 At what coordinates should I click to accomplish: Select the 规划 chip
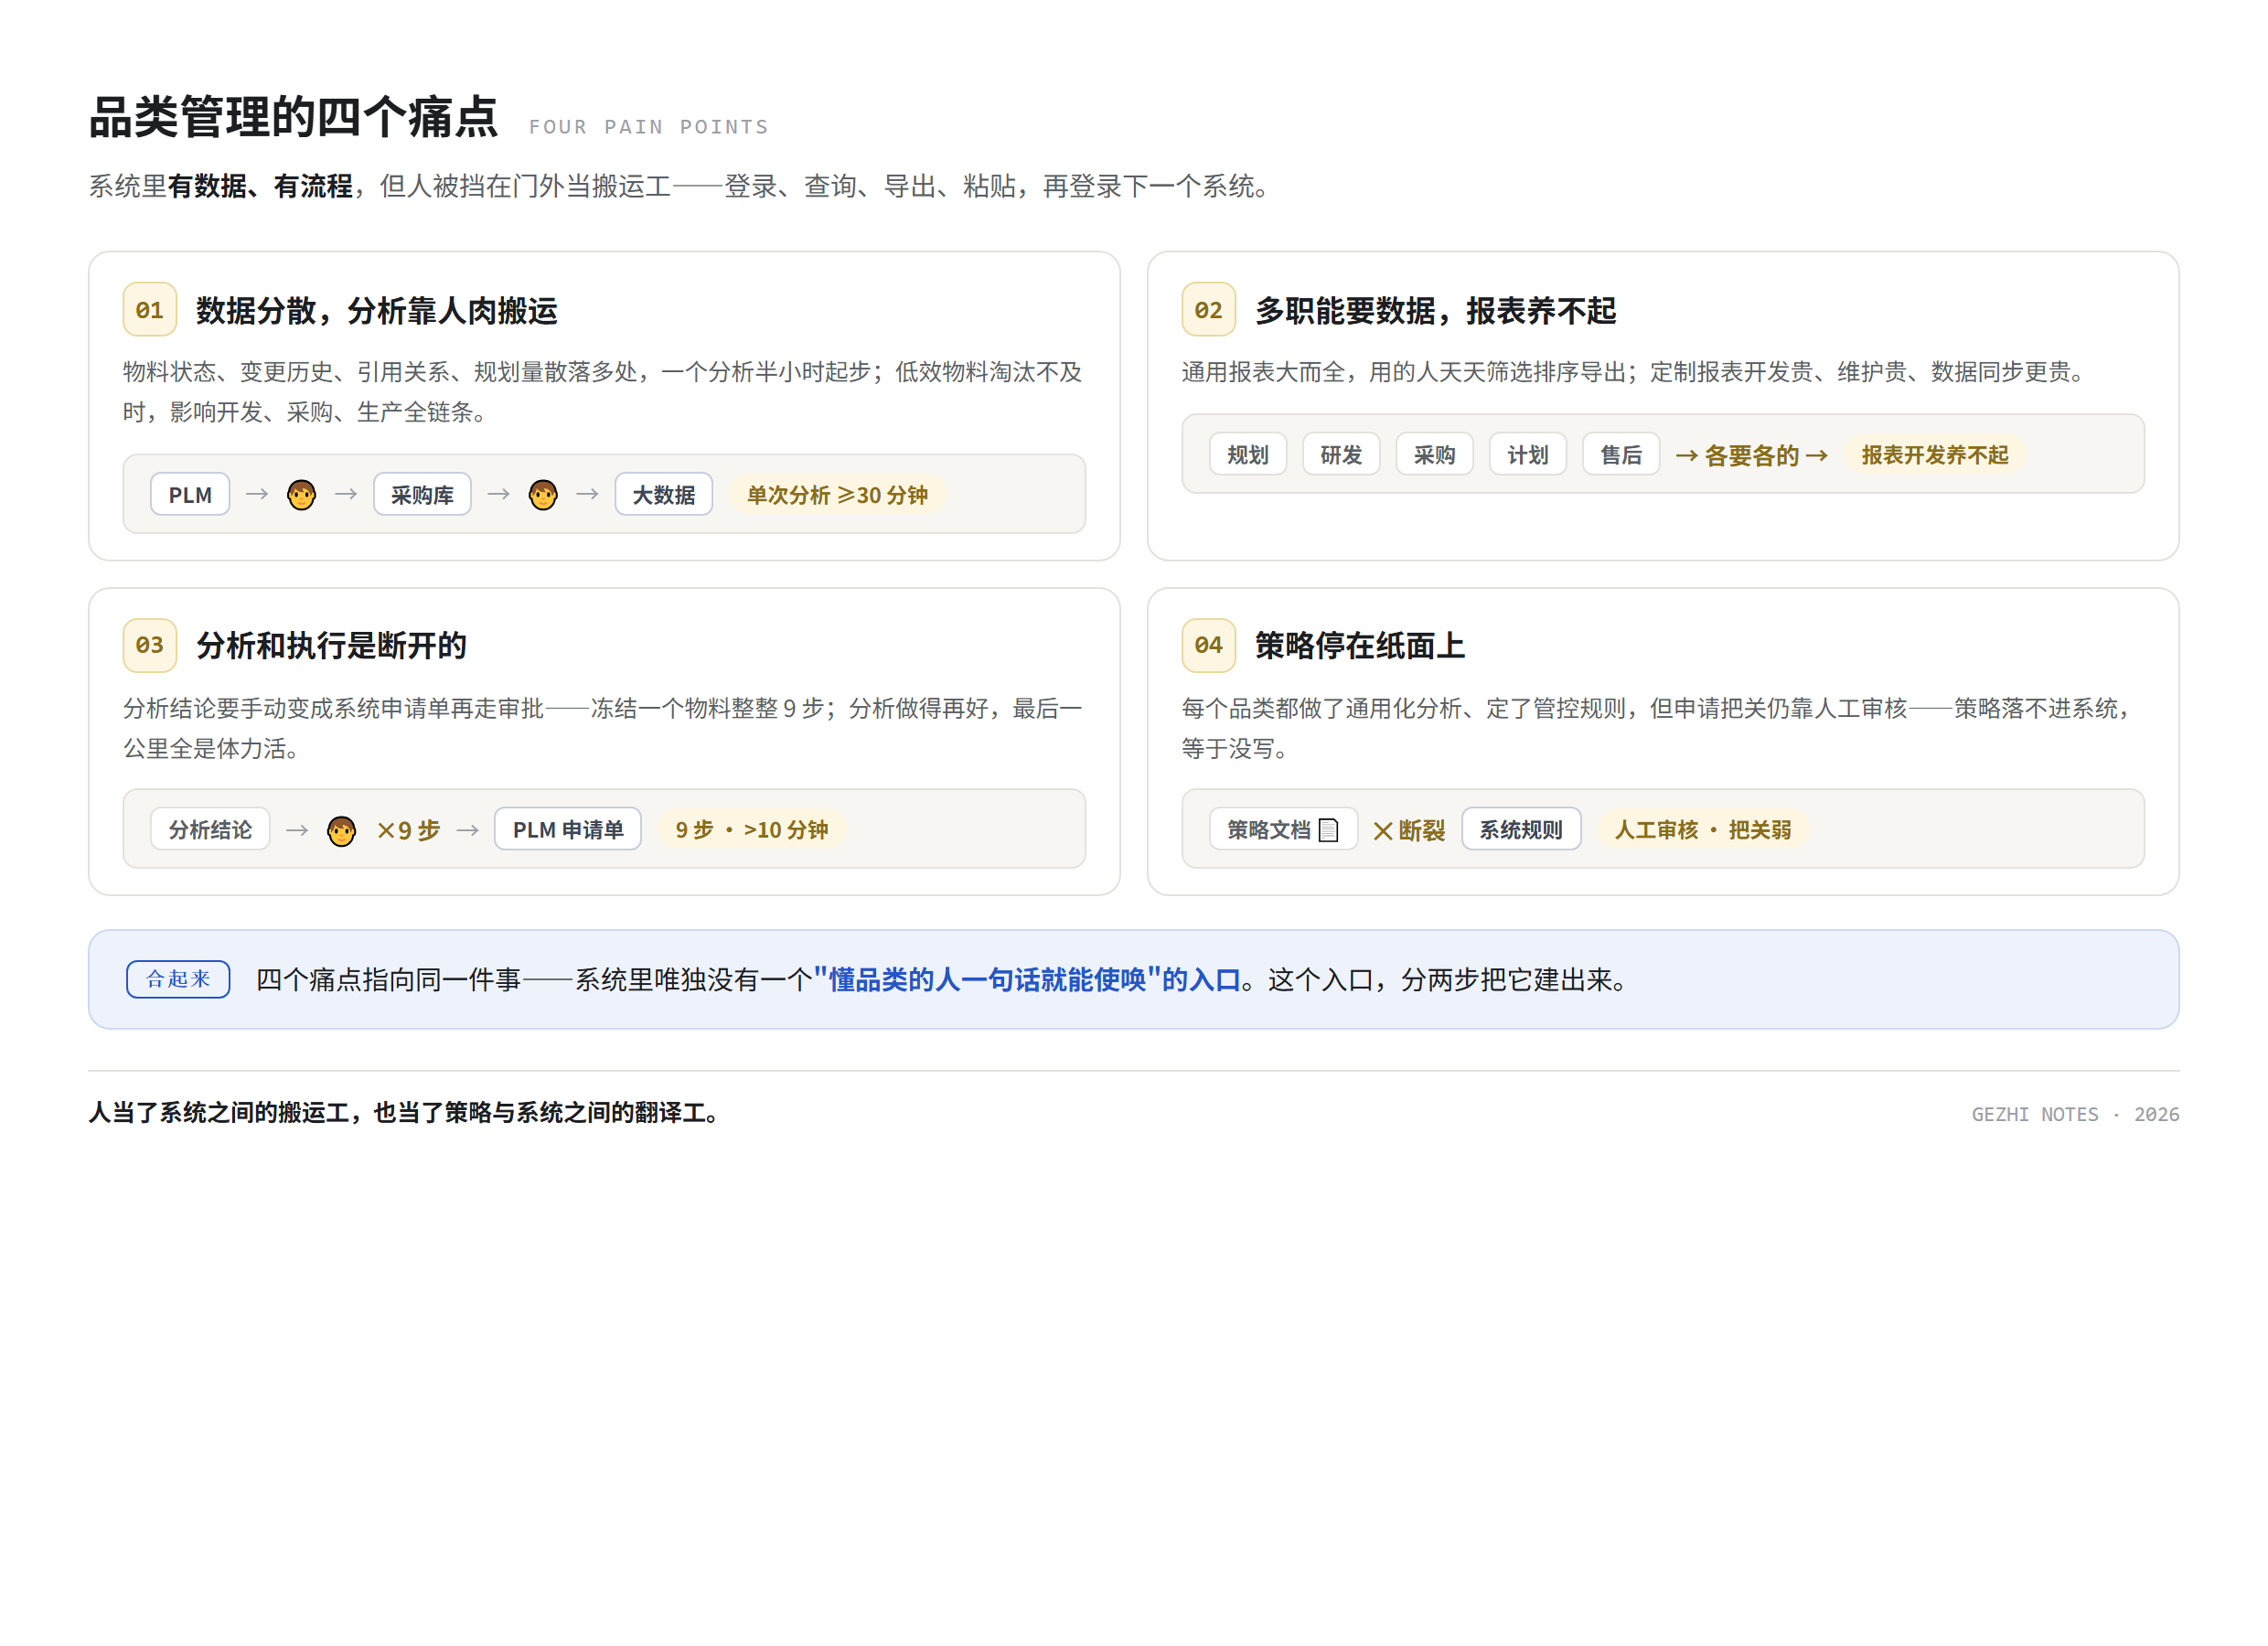click(x=1248, y=454)
